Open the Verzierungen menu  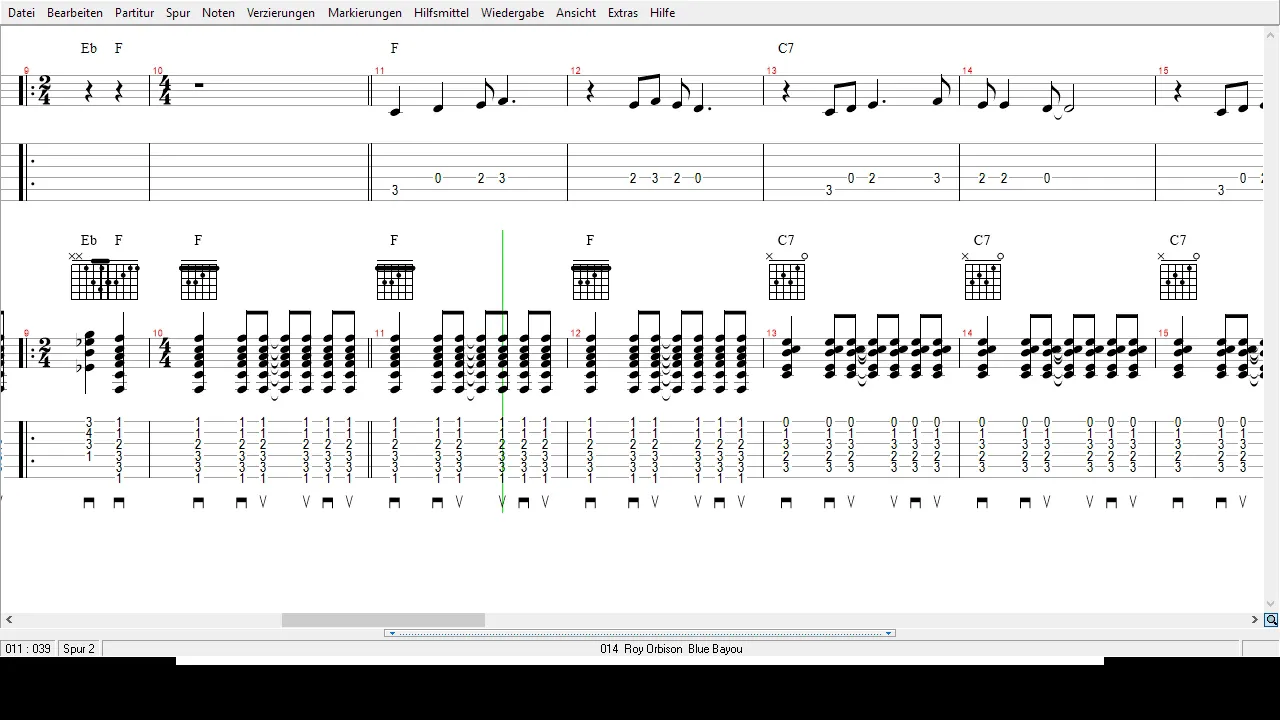coord(281,13)
